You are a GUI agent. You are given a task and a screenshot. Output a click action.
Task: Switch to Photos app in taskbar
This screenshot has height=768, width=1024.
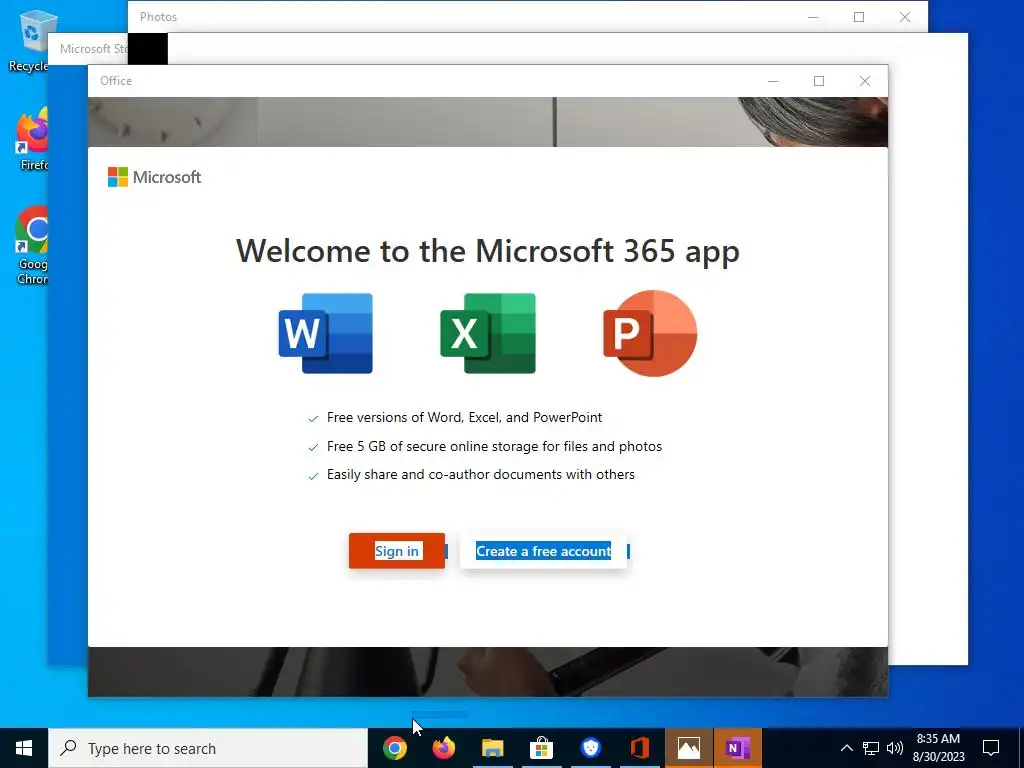[x=688, y=748]
